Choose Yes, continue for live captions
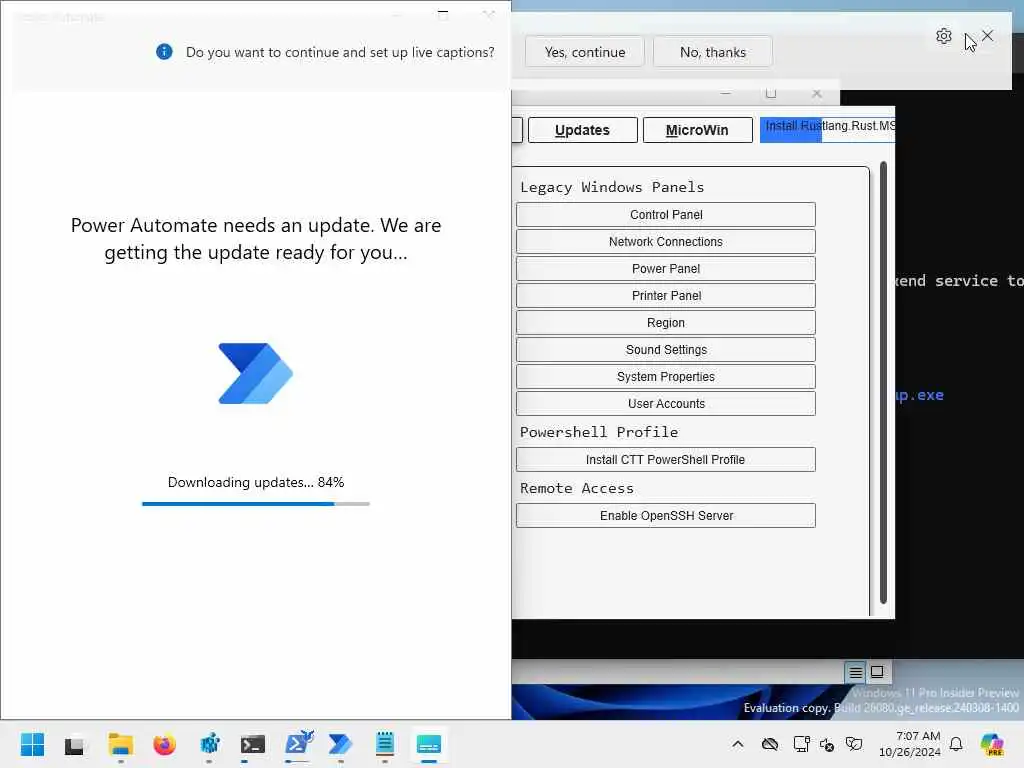 click(x=584, y=52)
